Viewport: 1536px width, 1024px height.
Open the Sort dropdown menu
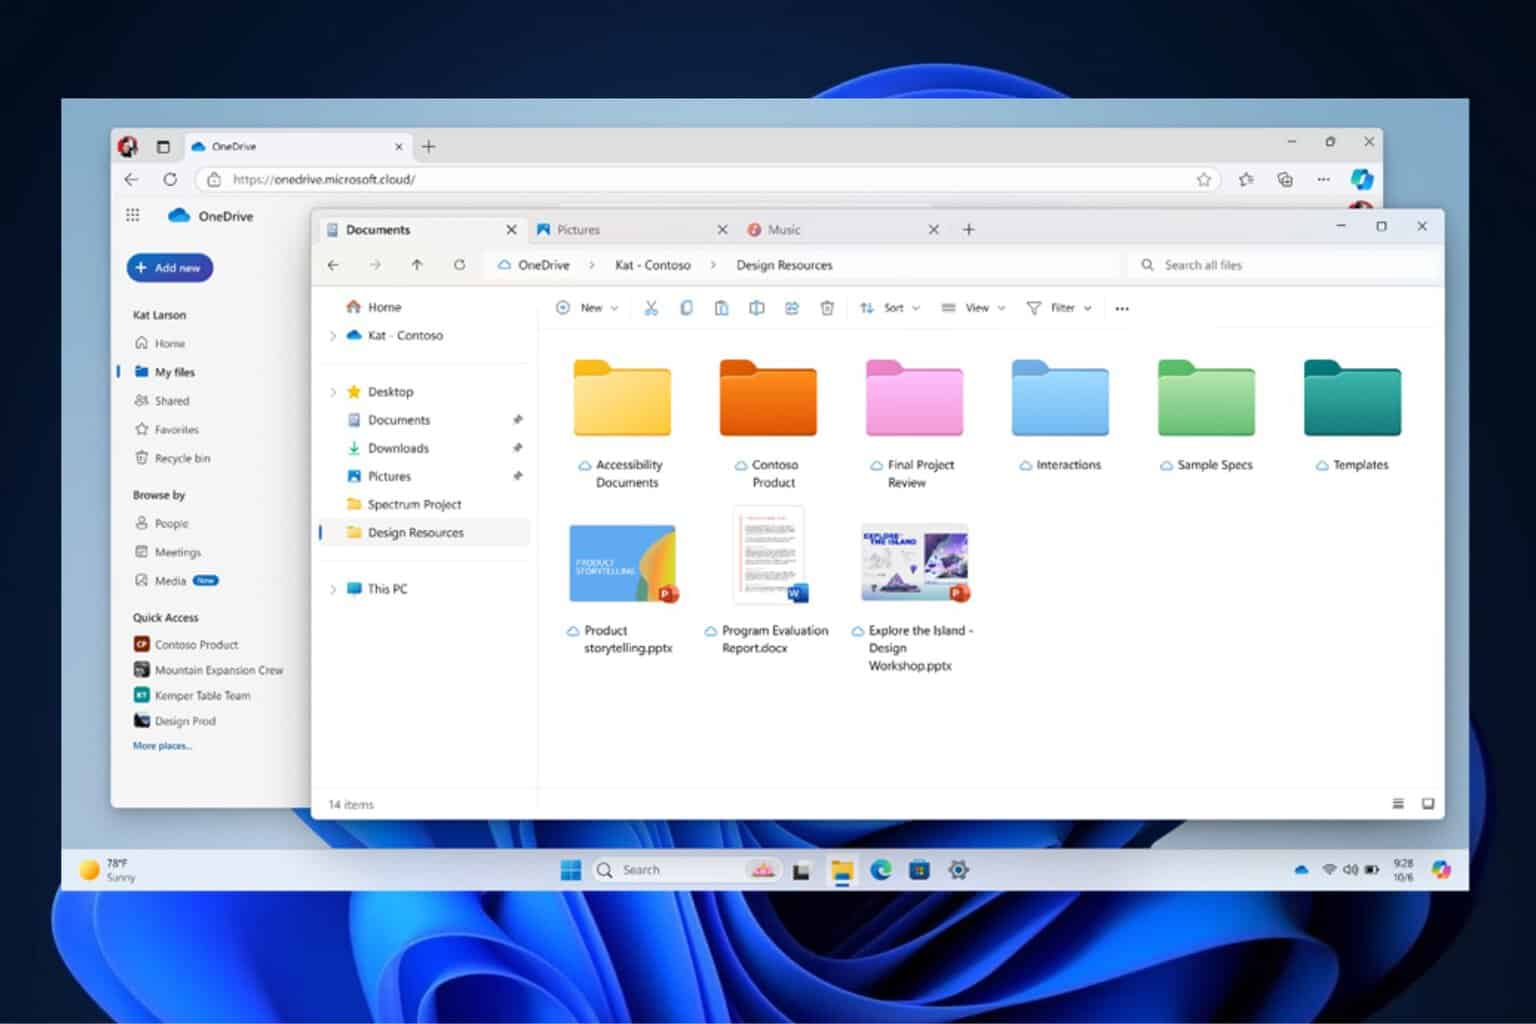(x=889, y=308)
